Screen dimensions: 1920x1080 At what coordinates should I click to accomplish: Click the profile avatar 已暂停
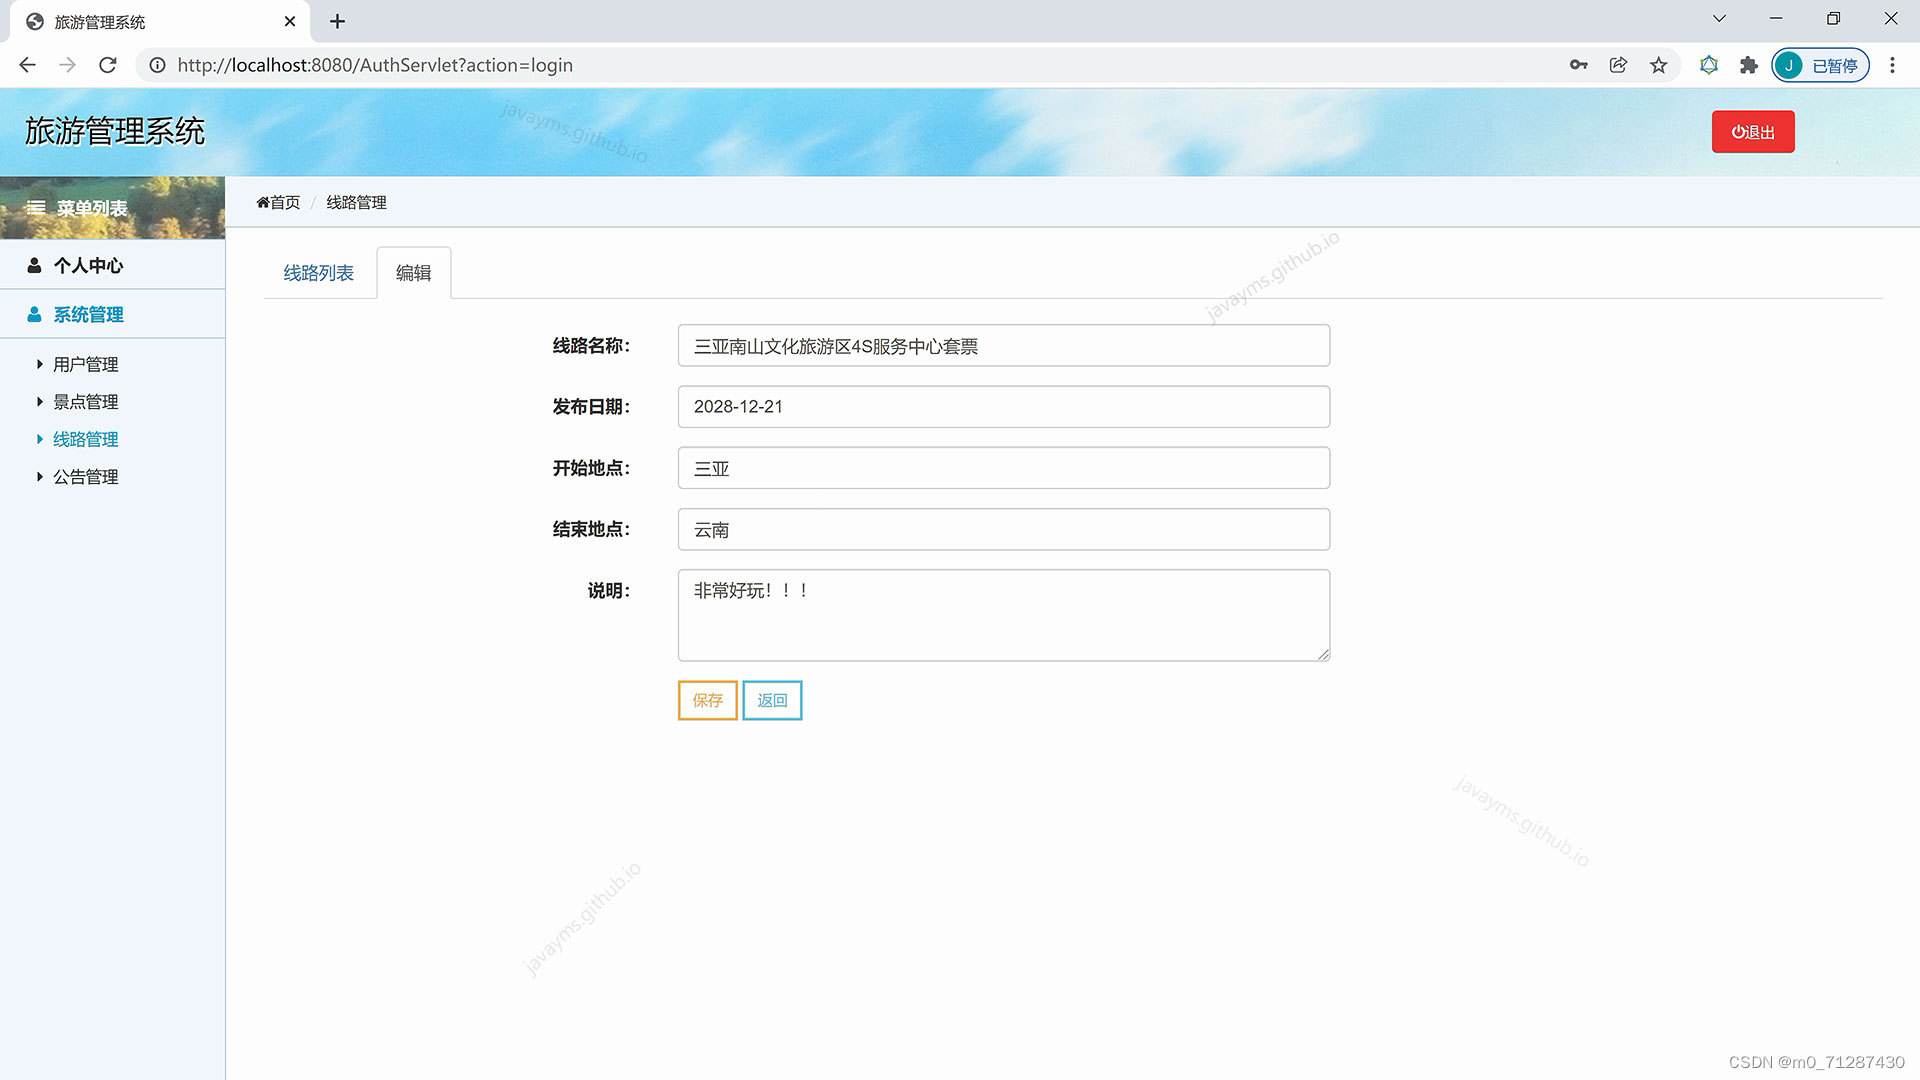click(x=1820, y=65)
